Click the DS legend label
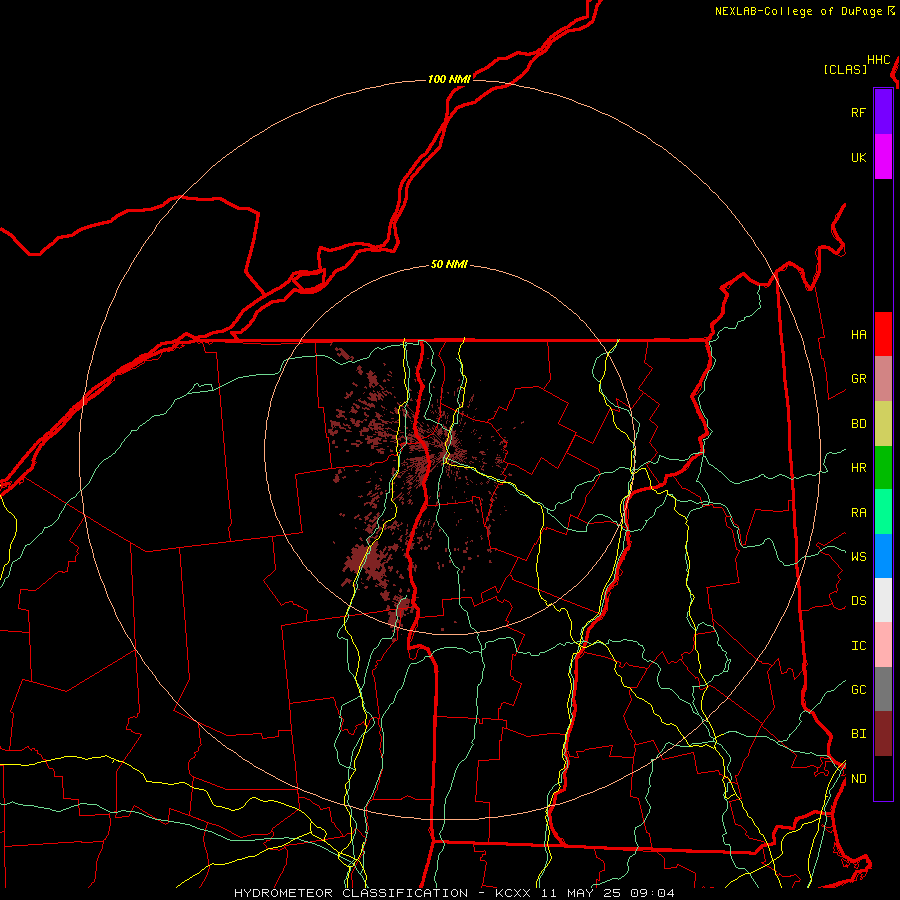This screenshot has width=900, height=900. click(858, 601)
